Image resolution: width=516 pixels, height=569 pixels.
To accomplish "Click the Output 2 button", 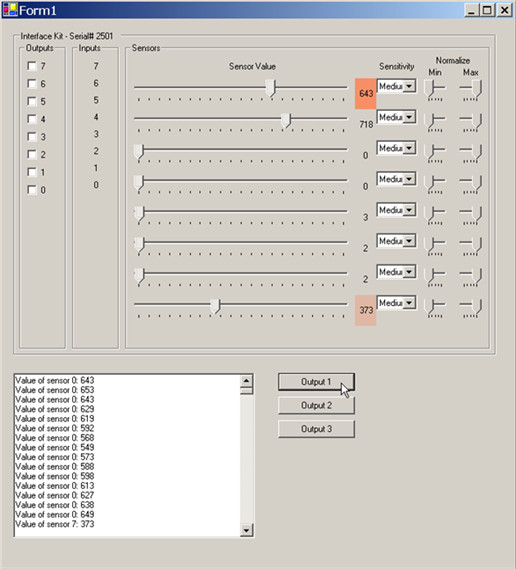I will point(316,405).
